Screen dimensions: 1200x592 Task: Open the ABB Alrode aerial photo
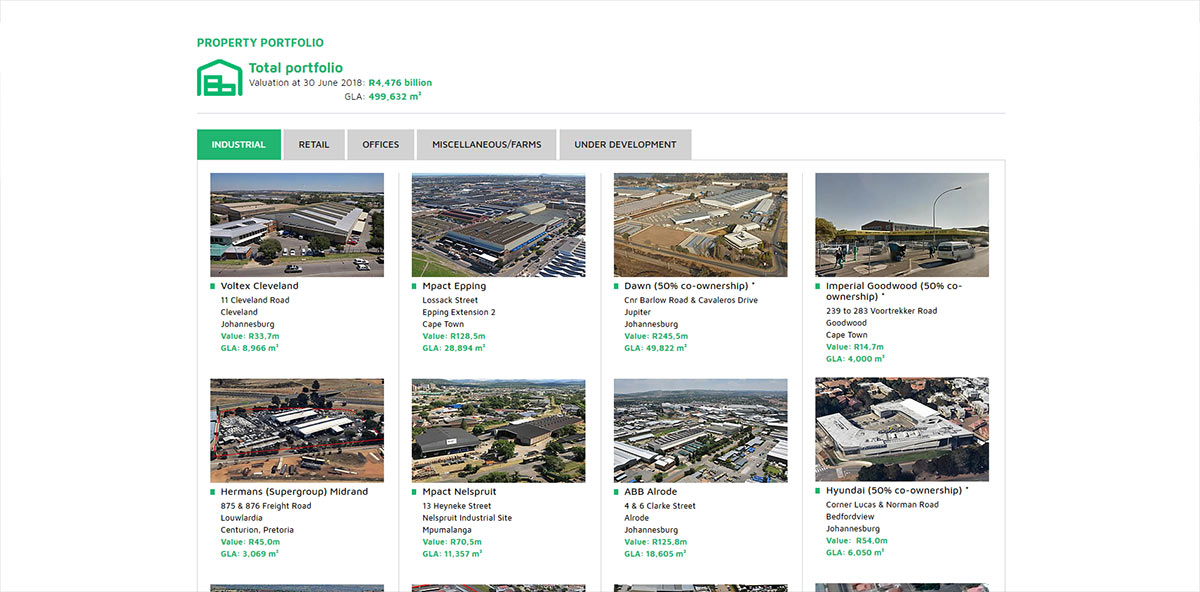tap(700, 430)
